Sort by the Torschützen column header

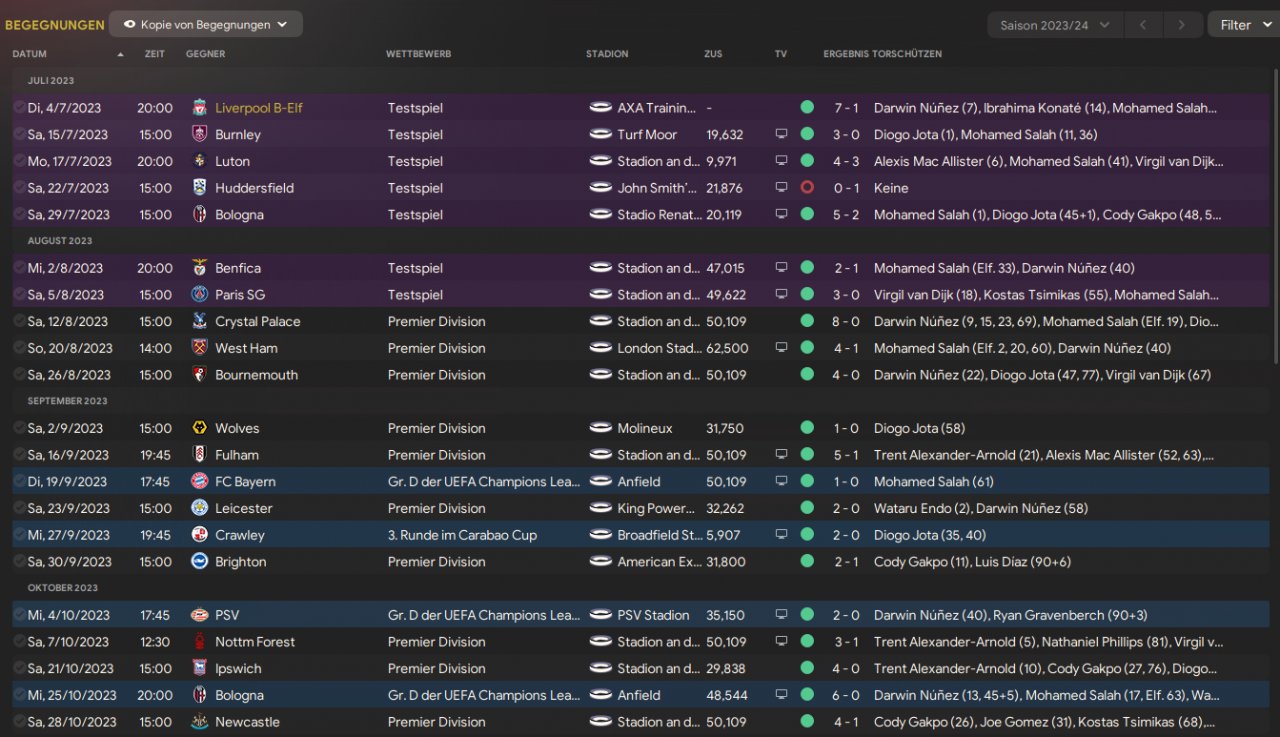pos(907,54)
